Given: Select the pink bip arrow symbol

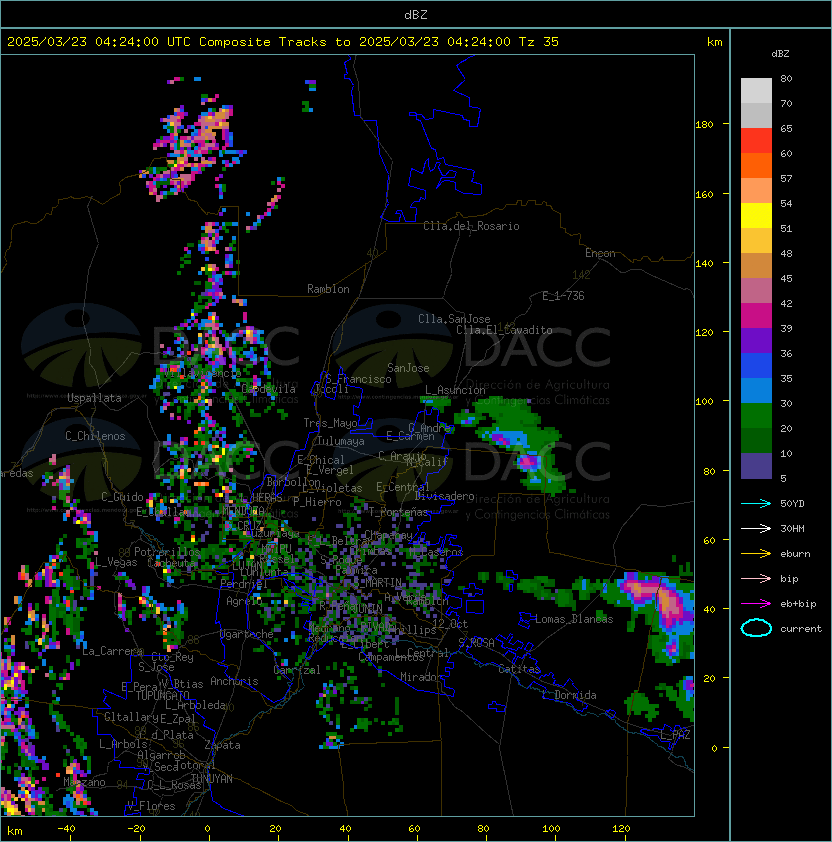Looking at the screenshot, I should [x=756, y=578].
